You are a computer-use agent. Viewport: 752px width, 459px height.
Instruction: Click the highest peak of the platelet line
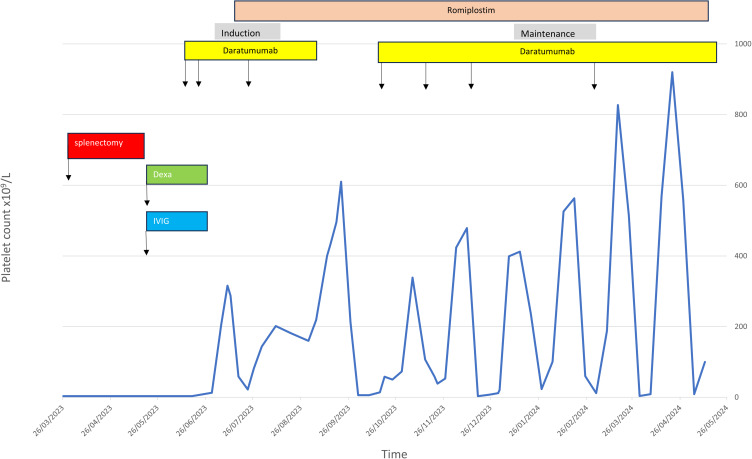tap(672, 72)
